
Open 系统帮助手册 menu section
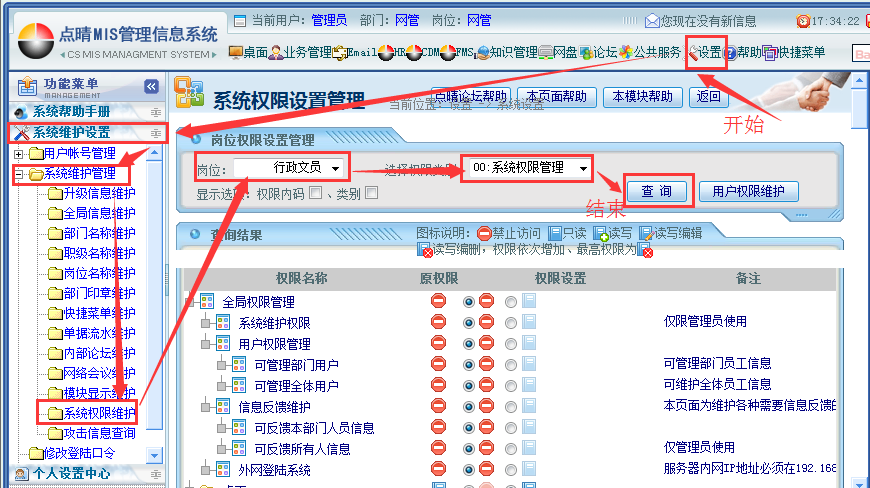(72, 112)
